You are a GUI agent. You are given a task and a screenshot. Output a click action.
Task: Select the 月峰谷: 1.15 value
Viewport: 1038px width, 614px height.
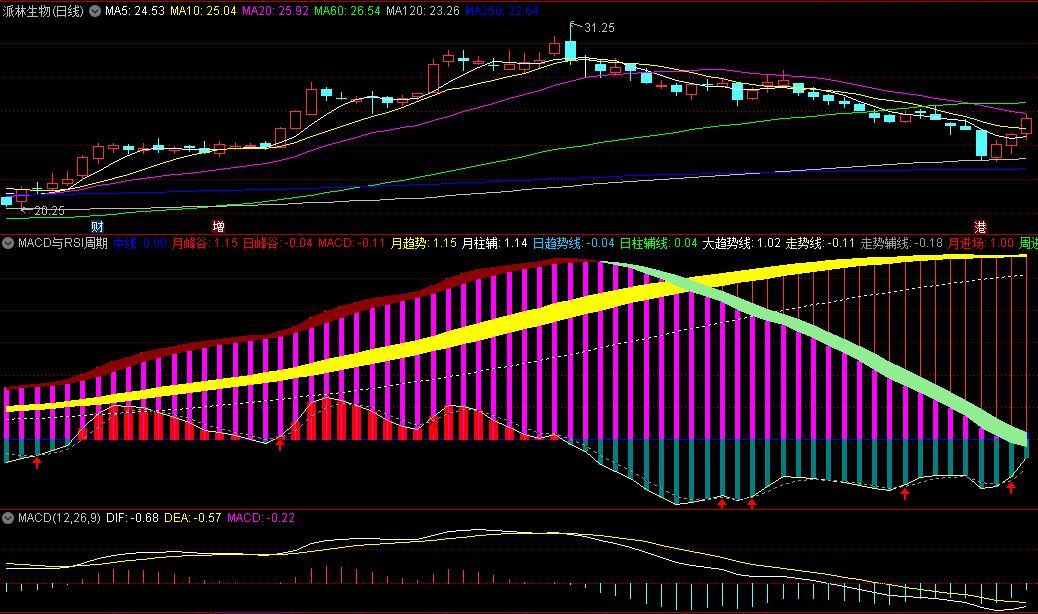pos(205,243)
